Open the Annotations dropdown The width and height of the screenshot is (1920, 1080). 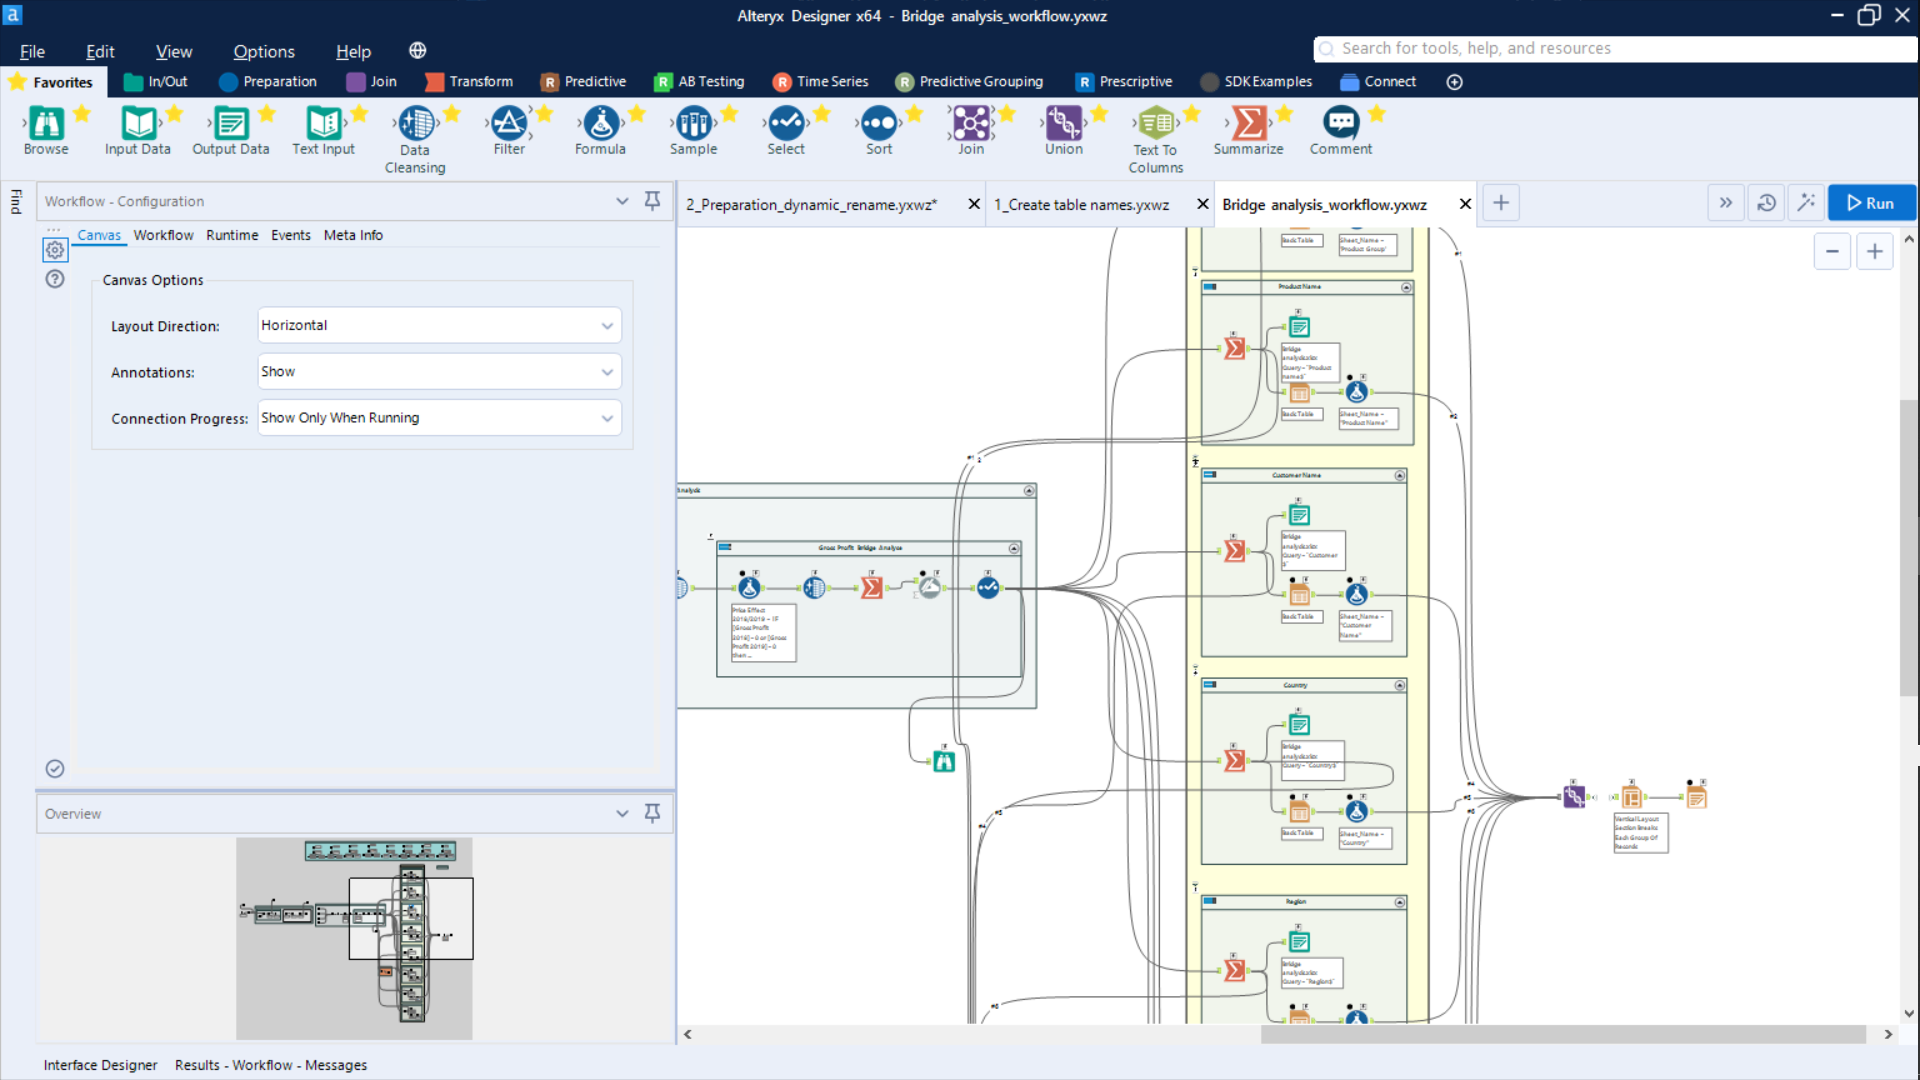click(x=439, y=372)
